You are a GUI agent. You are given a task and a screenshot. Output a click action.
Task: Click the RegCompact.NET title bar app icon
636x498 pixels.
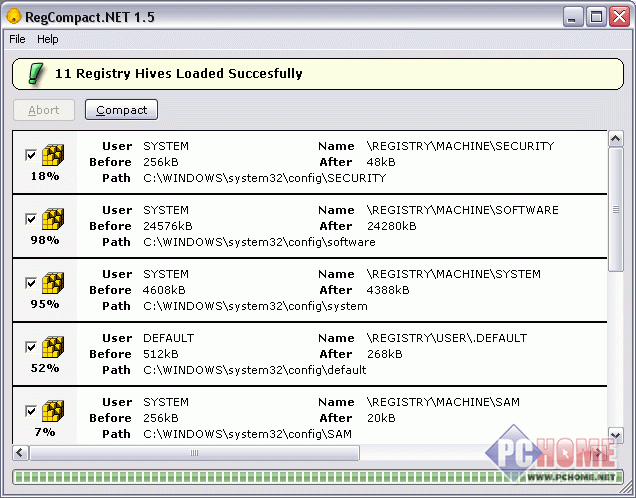coord(14,17)
